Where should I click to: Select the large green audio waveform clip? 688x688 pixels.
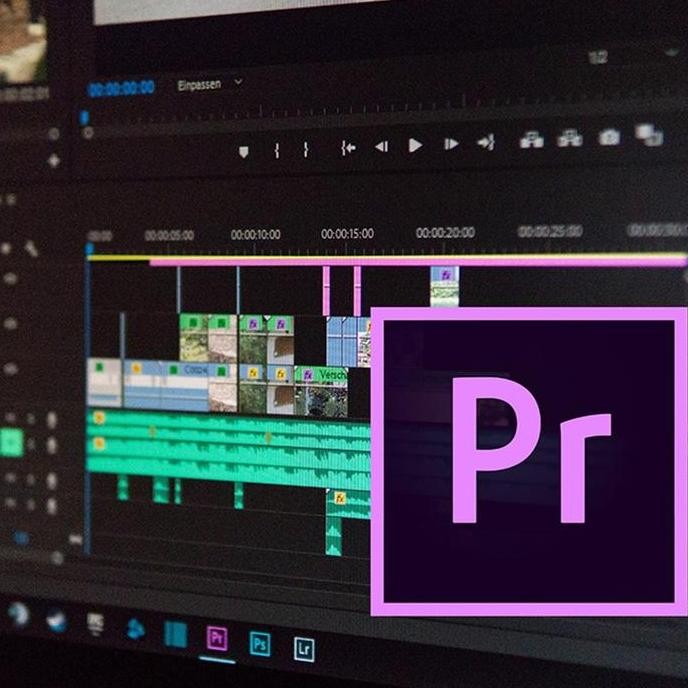point(228,448)
